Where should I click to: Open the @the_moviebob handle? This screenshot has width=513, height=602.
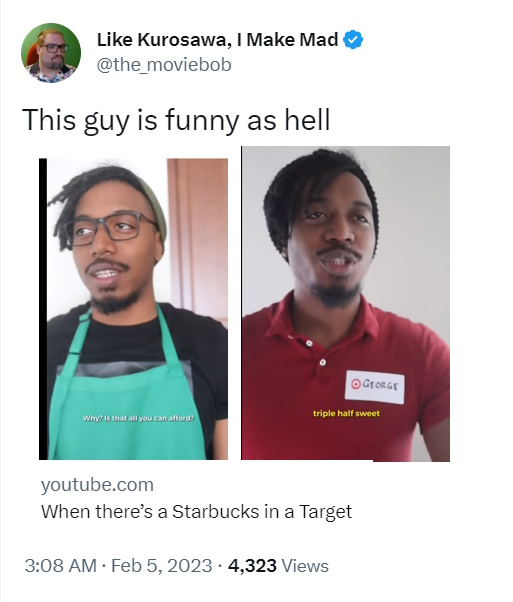click(164, 64)
